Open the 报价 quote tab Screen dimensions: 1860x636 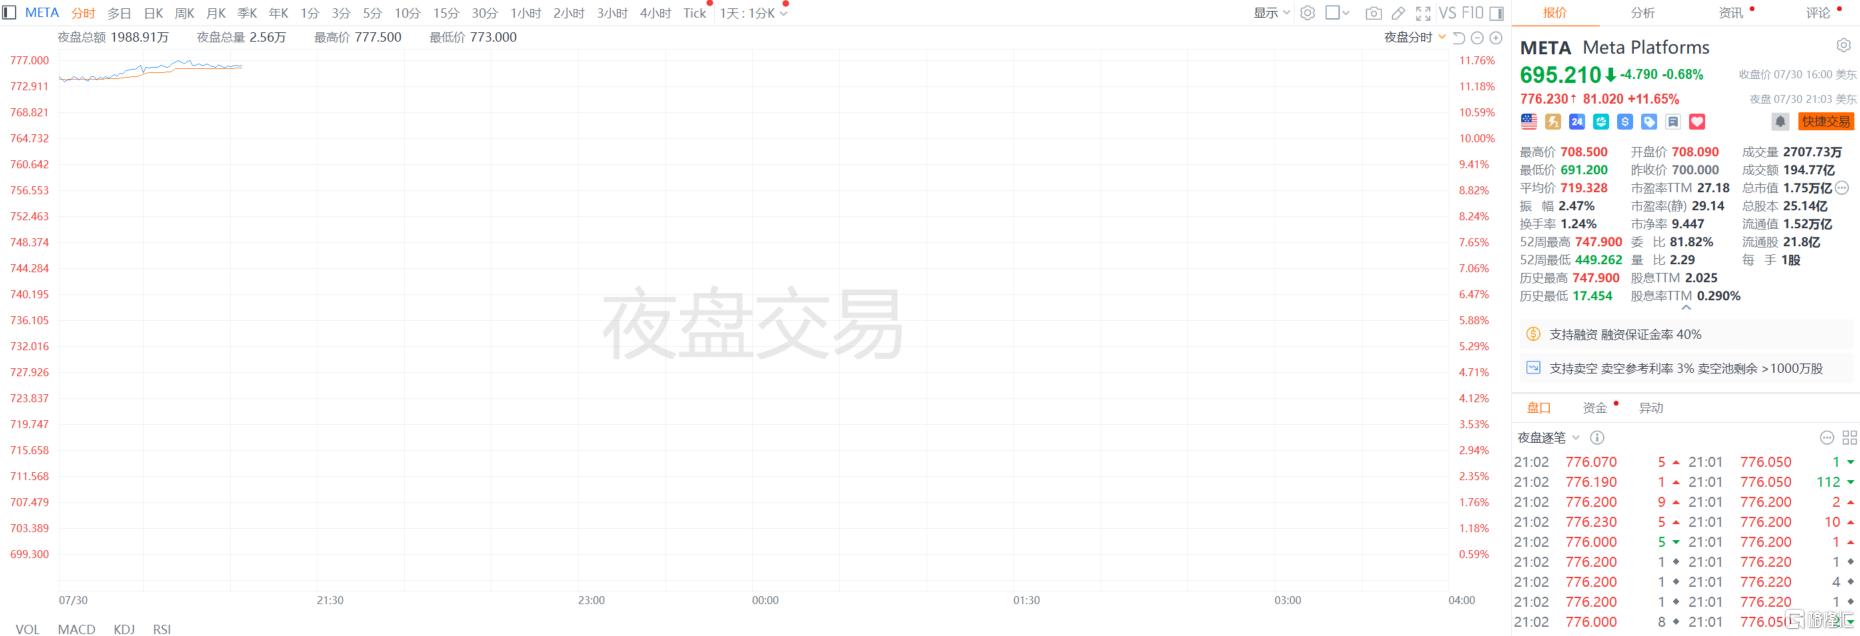(x=1555, y=13)
